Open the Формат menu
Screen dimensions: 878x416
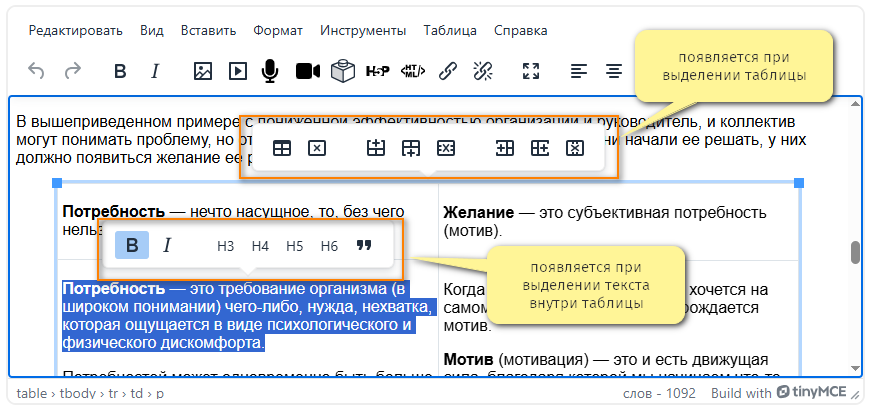(278, 30)
